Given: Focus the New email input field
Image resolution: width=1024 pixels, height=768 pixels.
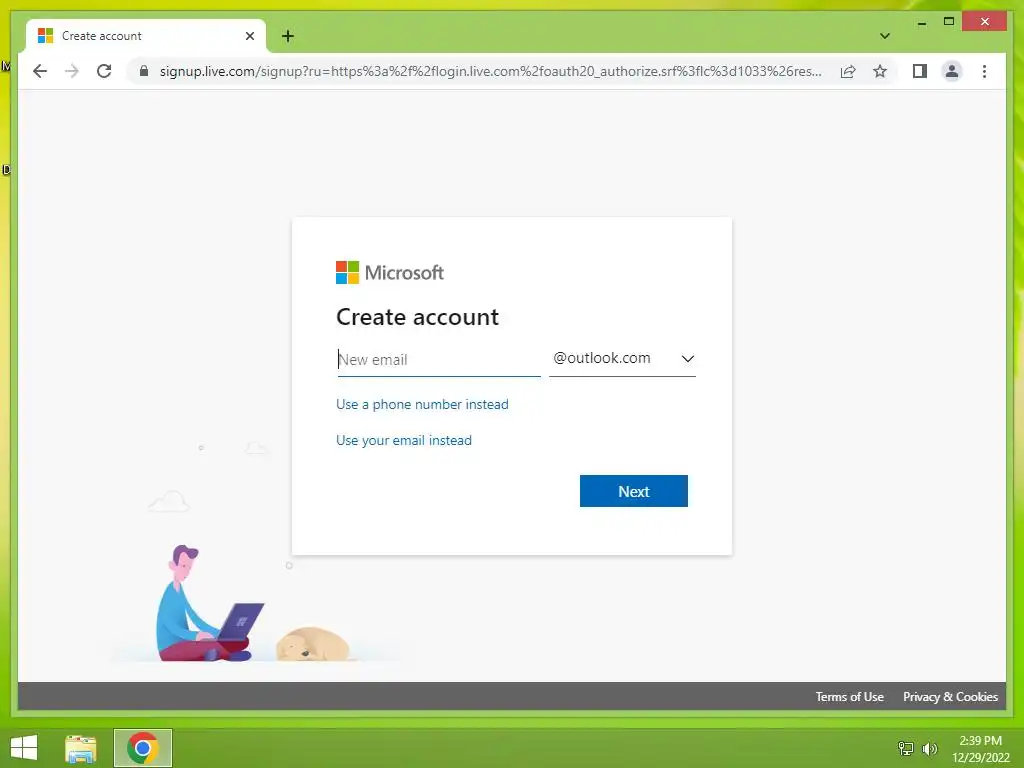Looking at the screenshot, I should coord(438,359).
